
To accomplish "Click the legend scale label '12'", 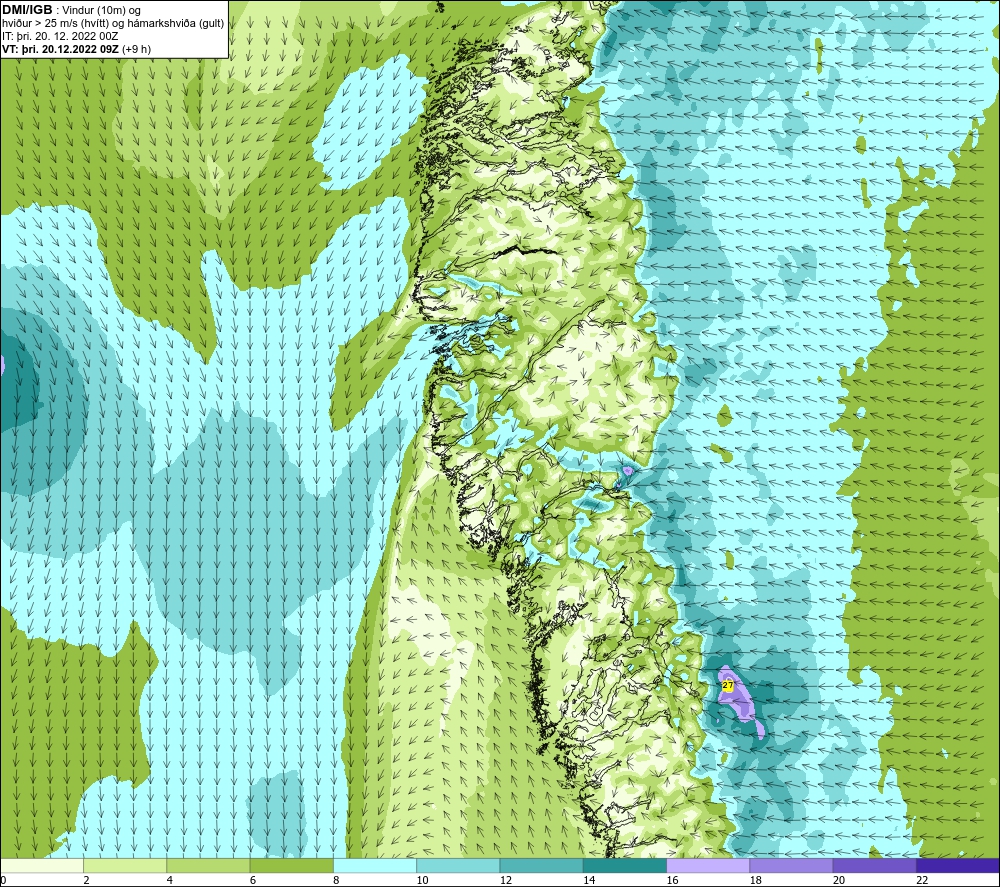I will pos(506,880).
